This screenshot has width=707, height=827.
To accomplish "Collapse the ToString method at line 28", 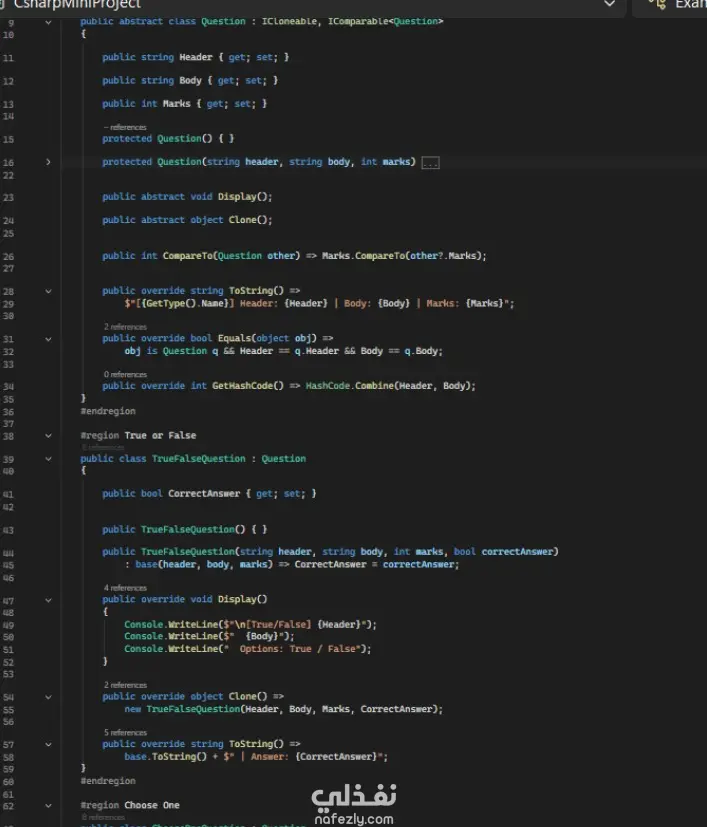I will (49, 291).
